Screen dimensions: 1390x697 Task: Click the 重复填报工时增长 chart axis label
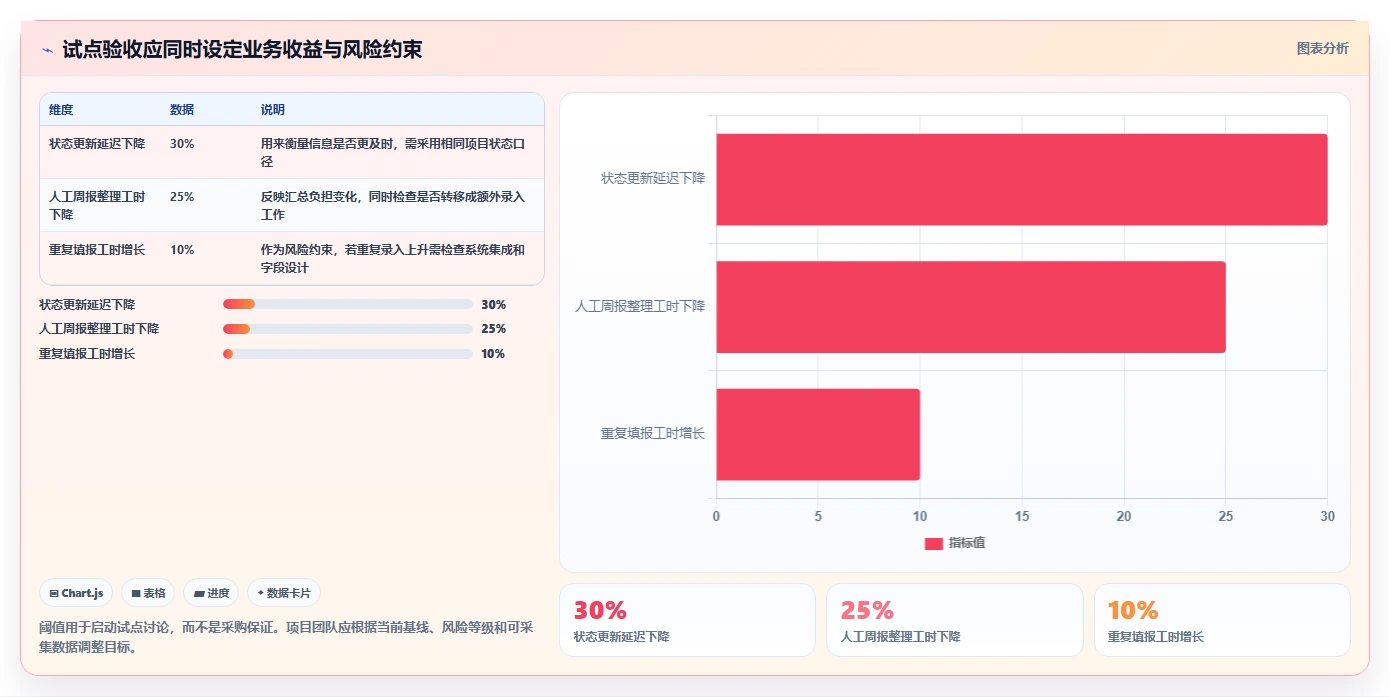tap(653, 434)
